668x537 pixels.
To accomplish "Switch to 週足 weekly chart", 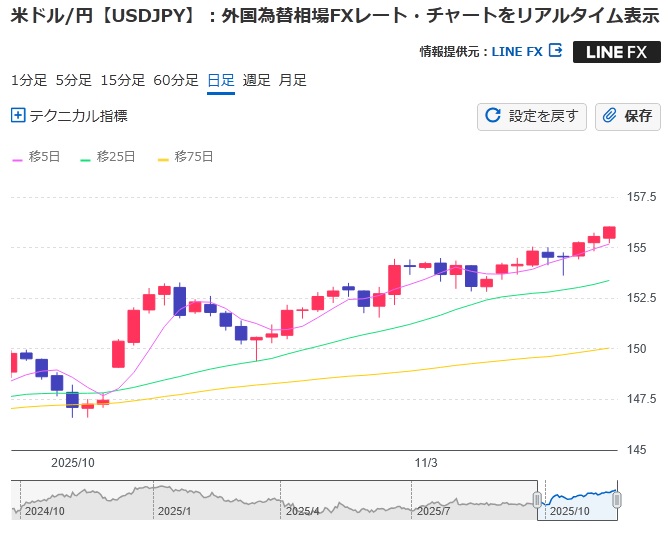I will tap(257, 81).
